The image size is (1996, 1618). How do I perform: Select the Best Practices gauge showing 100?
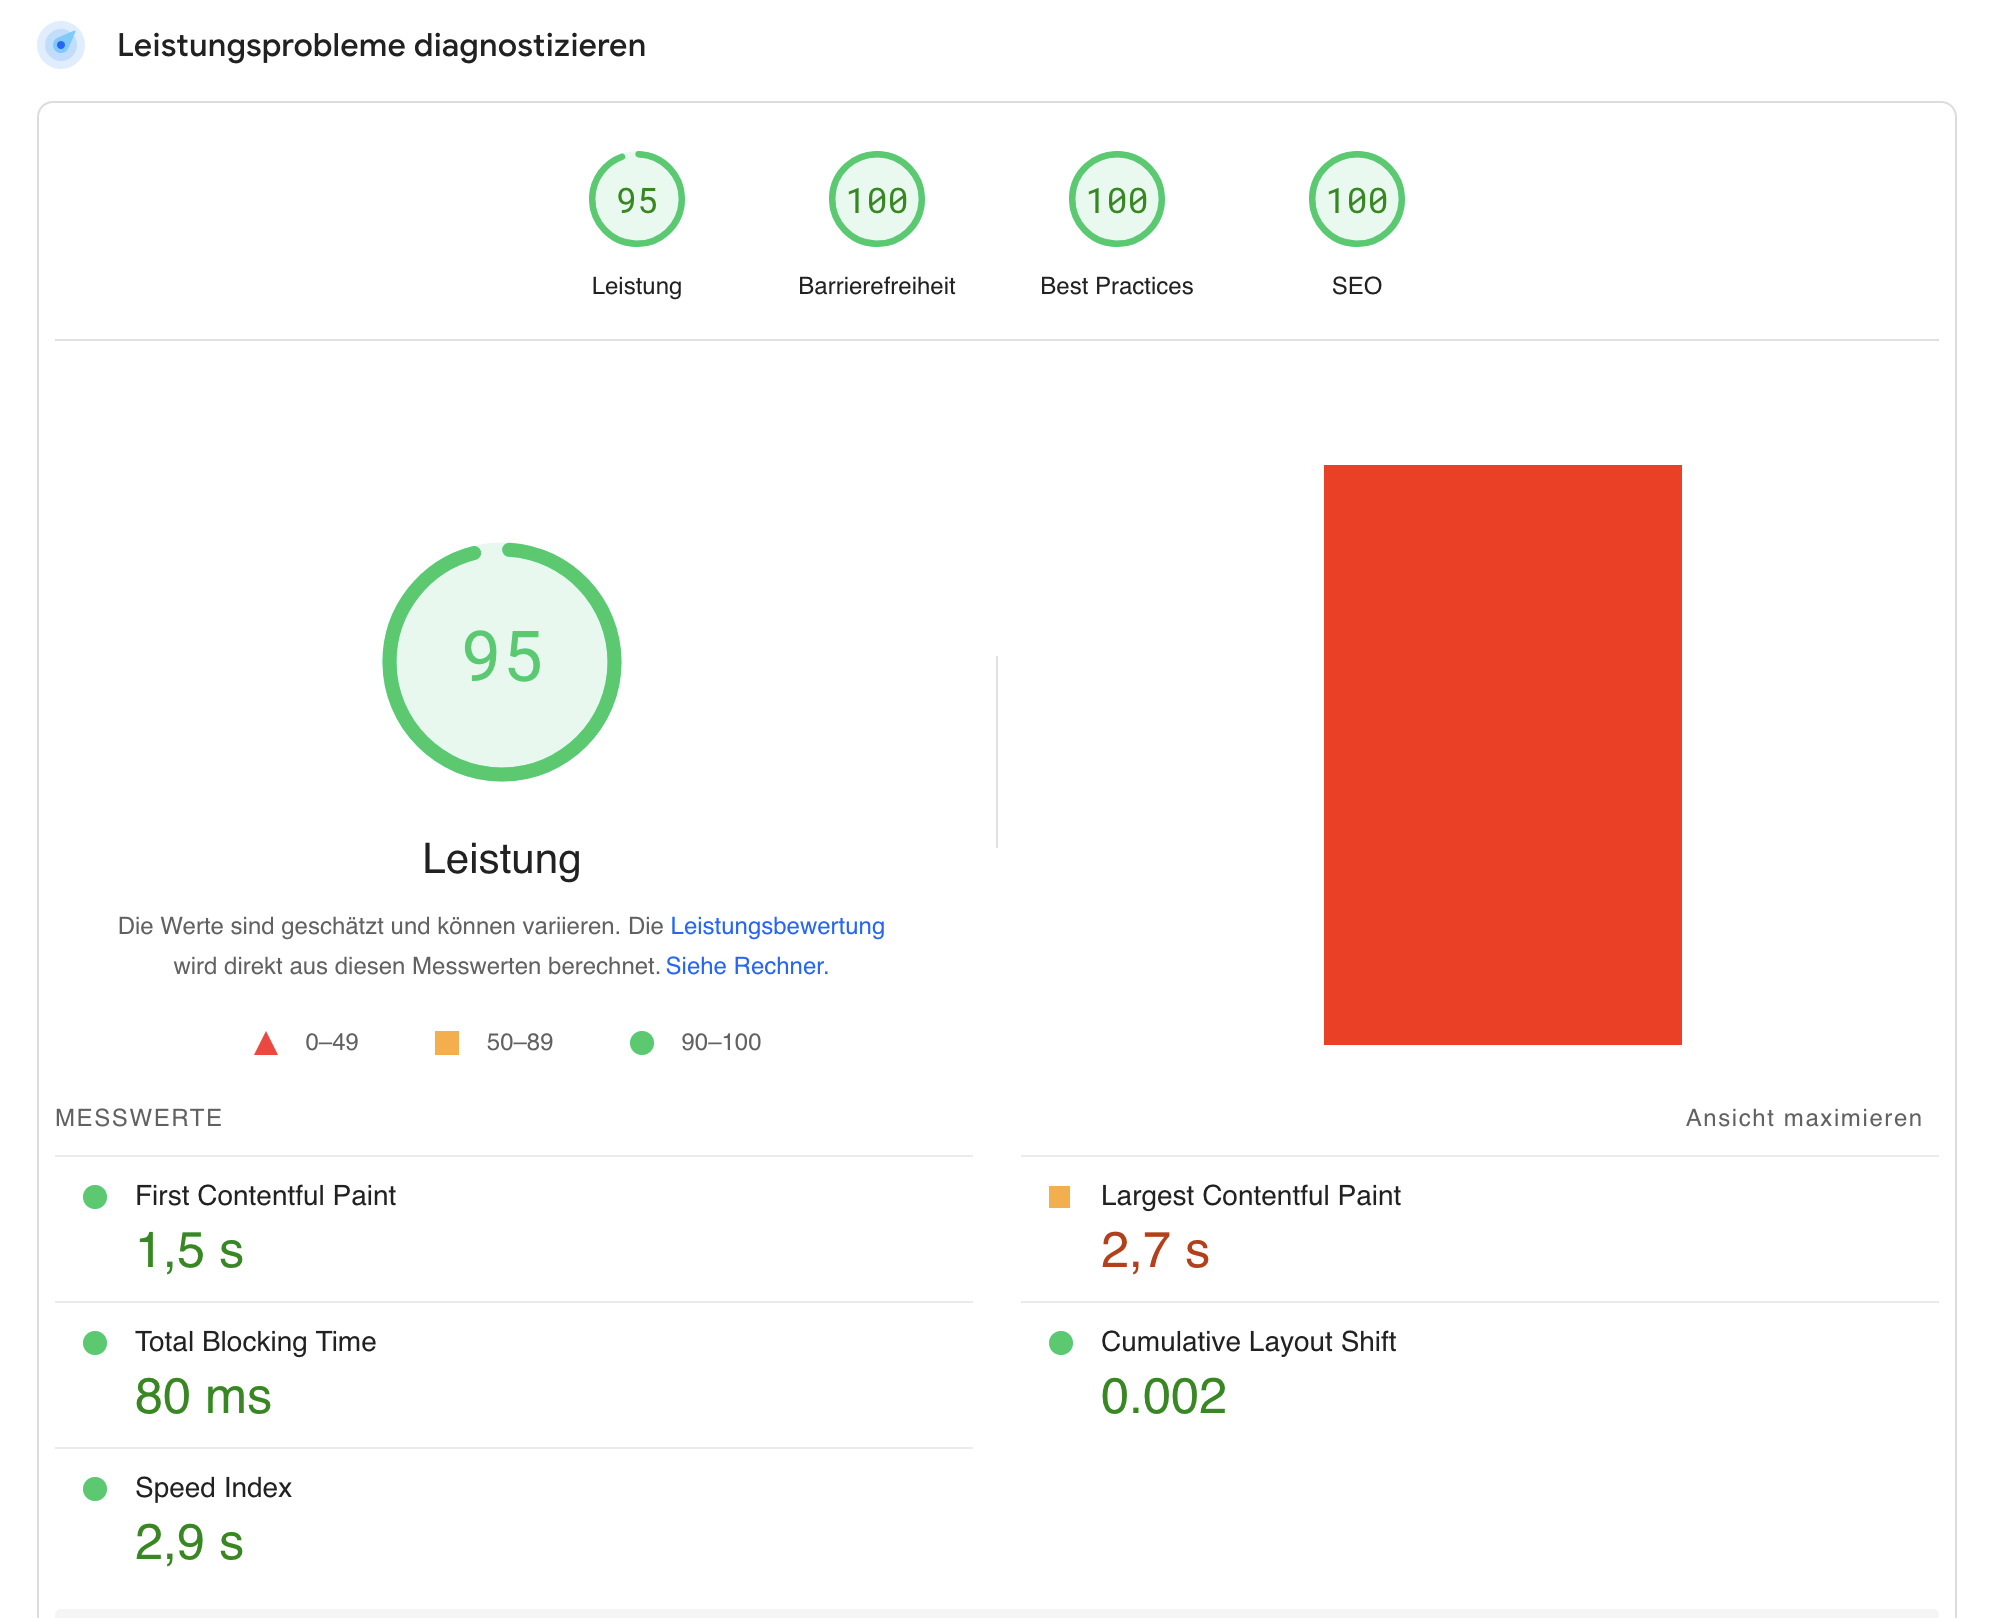click(1116, 200)
